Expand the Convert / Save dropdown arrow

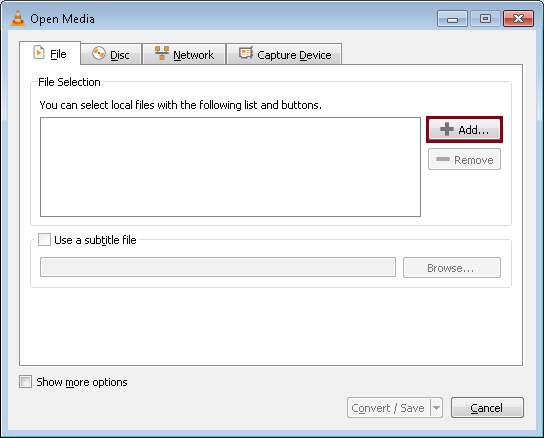pos(436,408)
